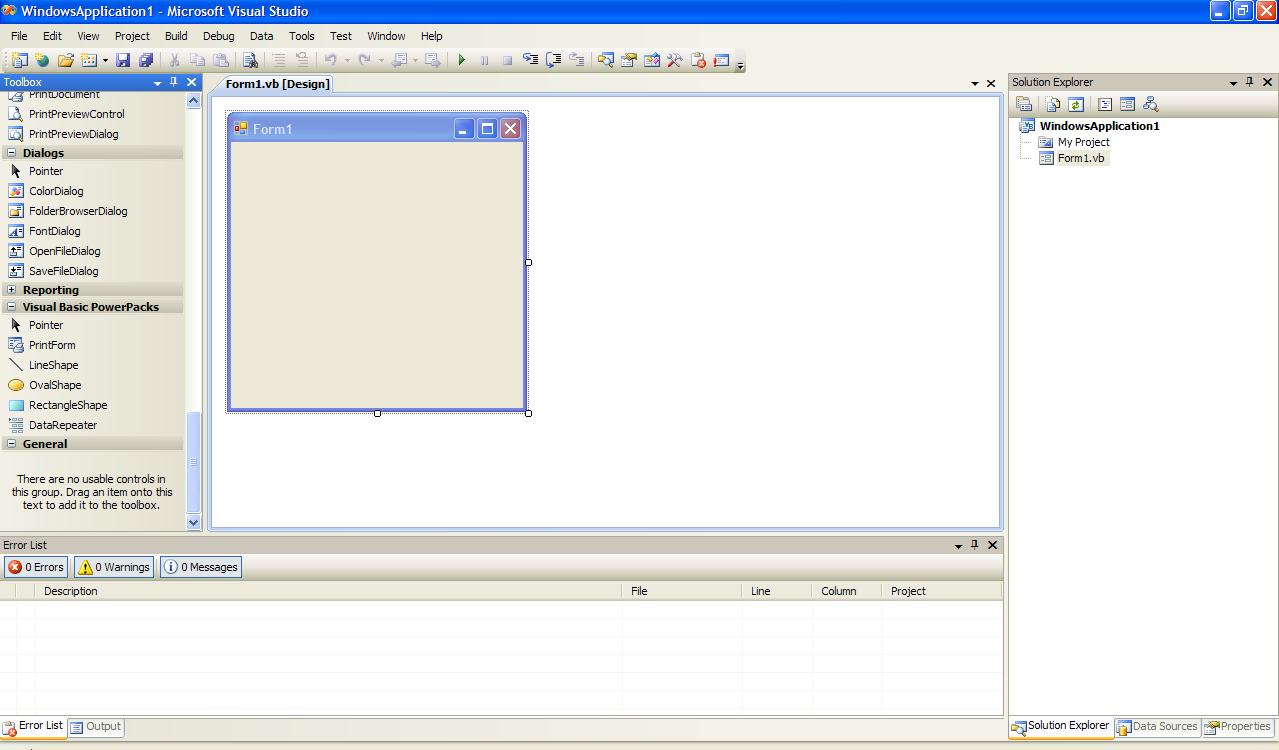
Task: Click Show All Files in Solution Explorer
Action: (1053, 104)
